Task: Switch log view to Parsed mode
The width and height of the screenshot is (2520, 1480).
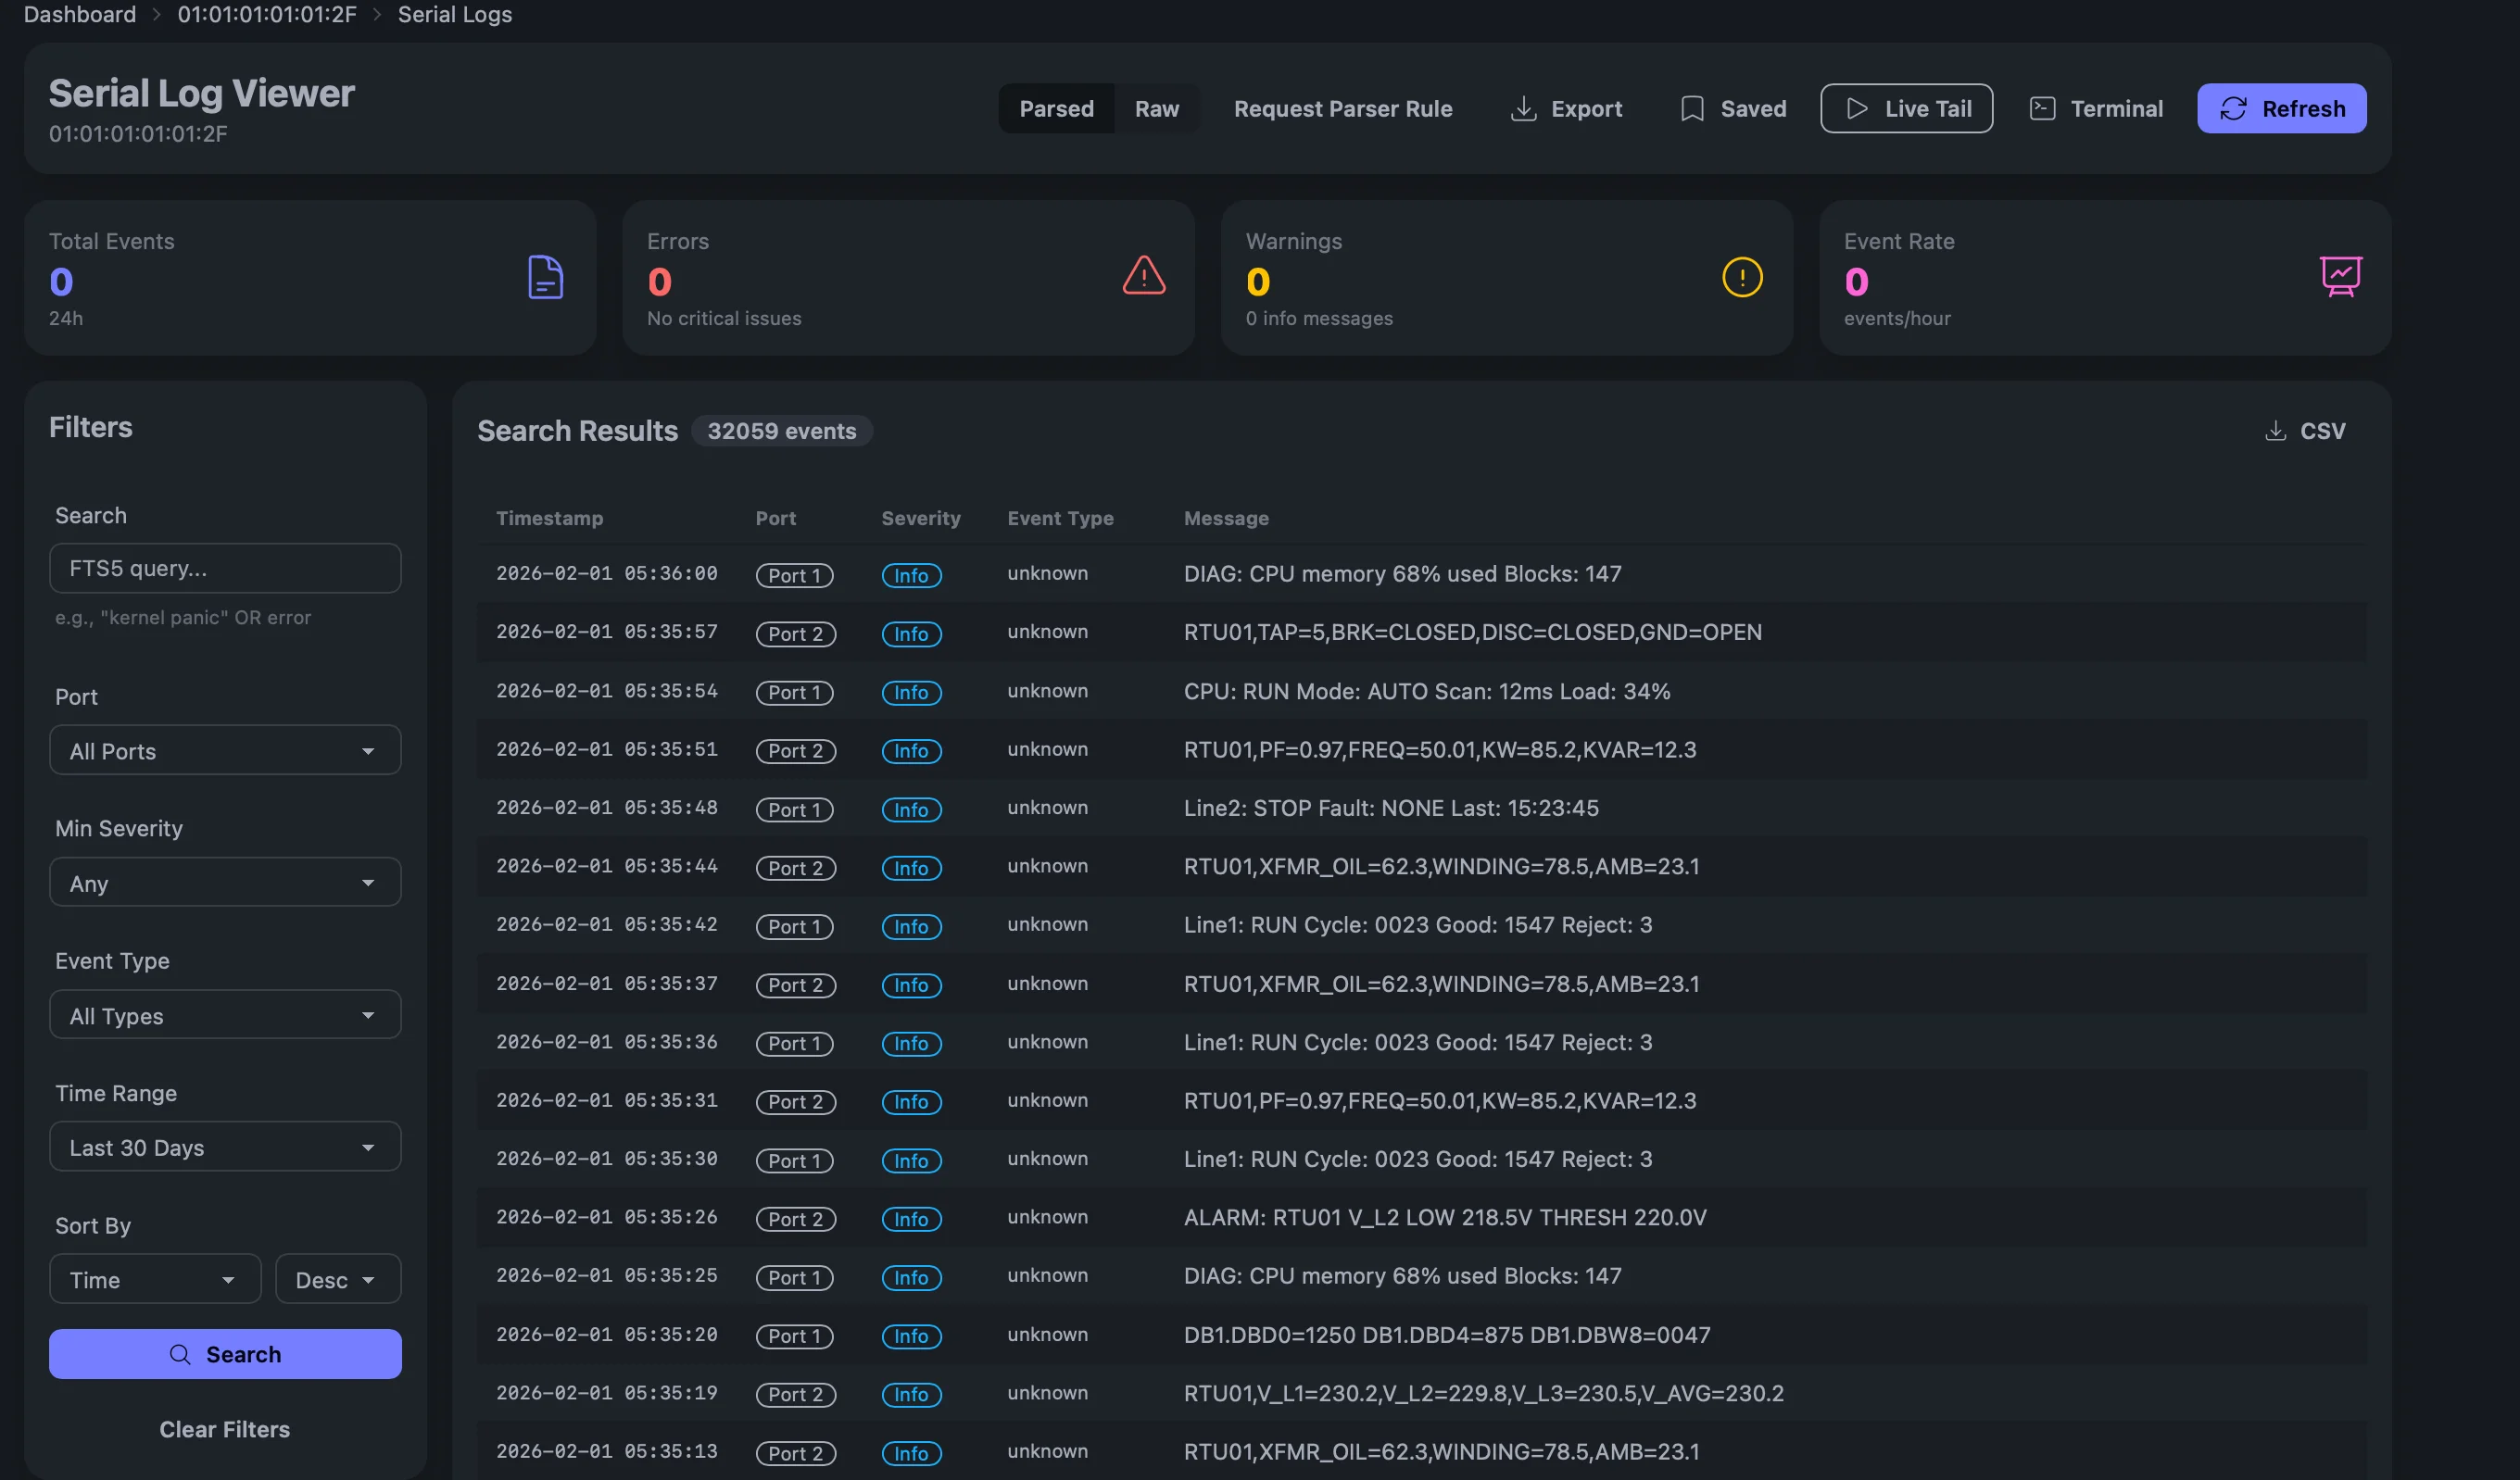Action: click(x=1056, y=108)
